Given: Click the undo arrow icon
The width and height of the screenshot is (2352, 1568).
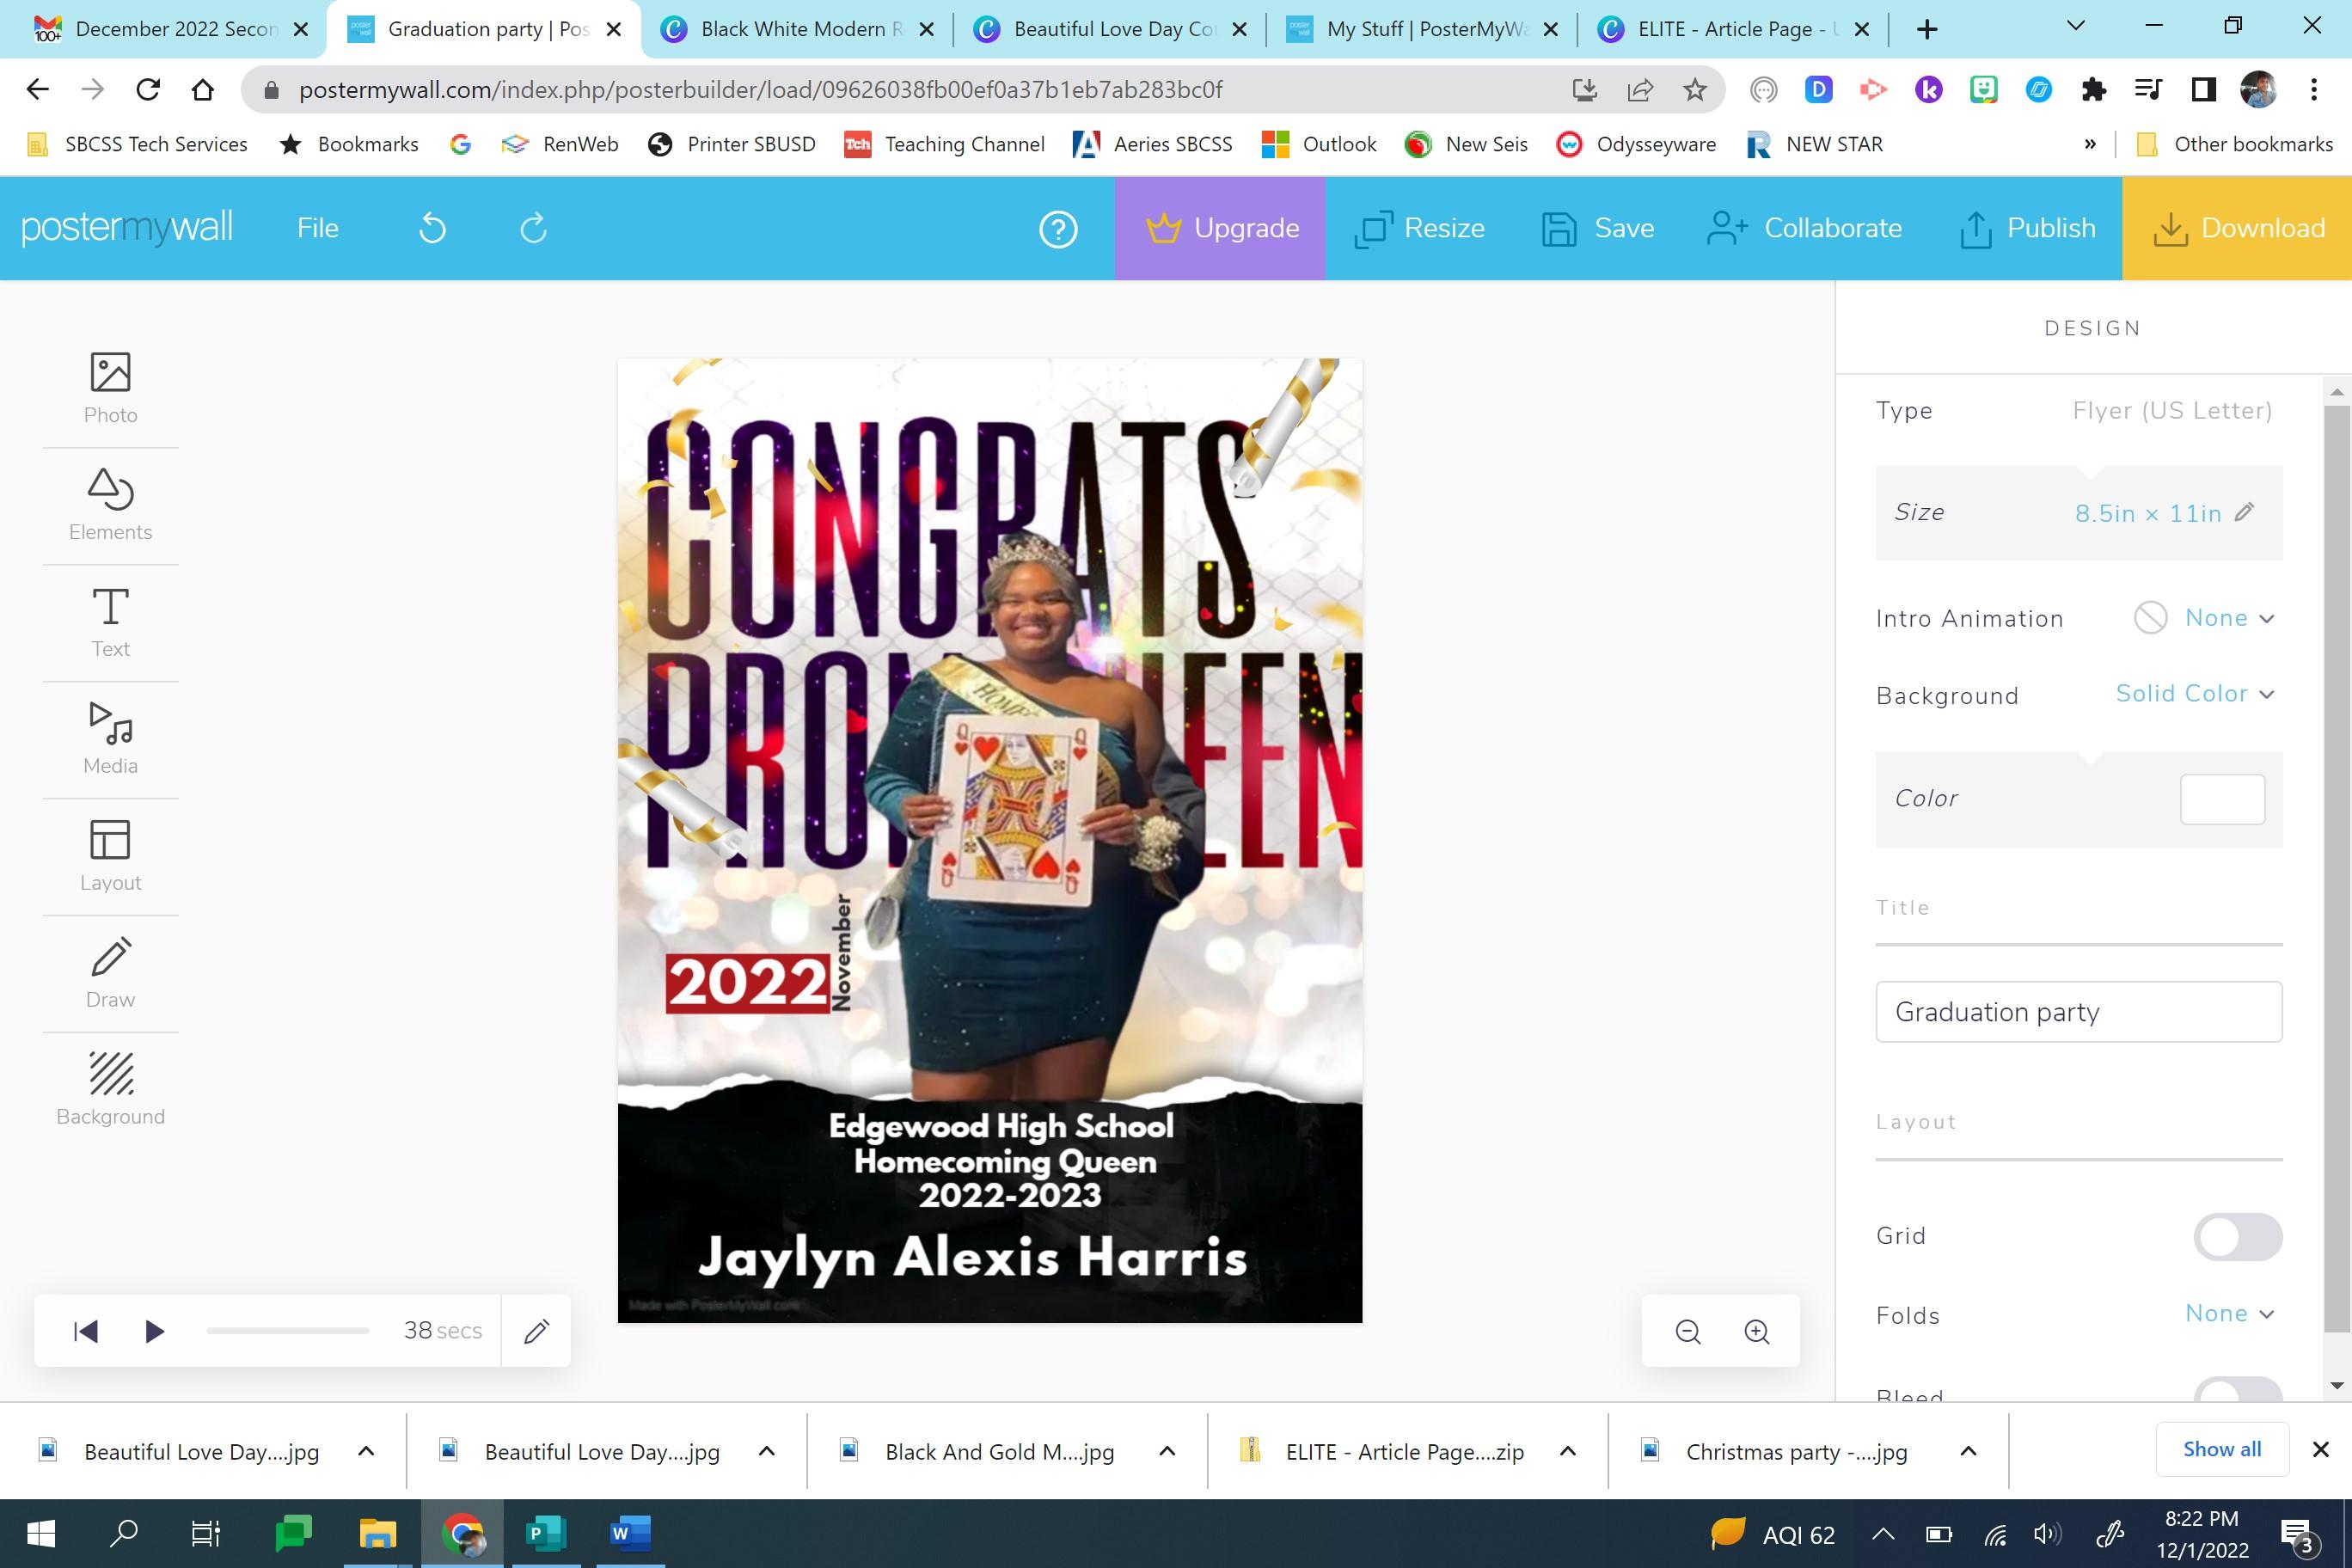Looking at the screenshot, I should pos(432,228).
